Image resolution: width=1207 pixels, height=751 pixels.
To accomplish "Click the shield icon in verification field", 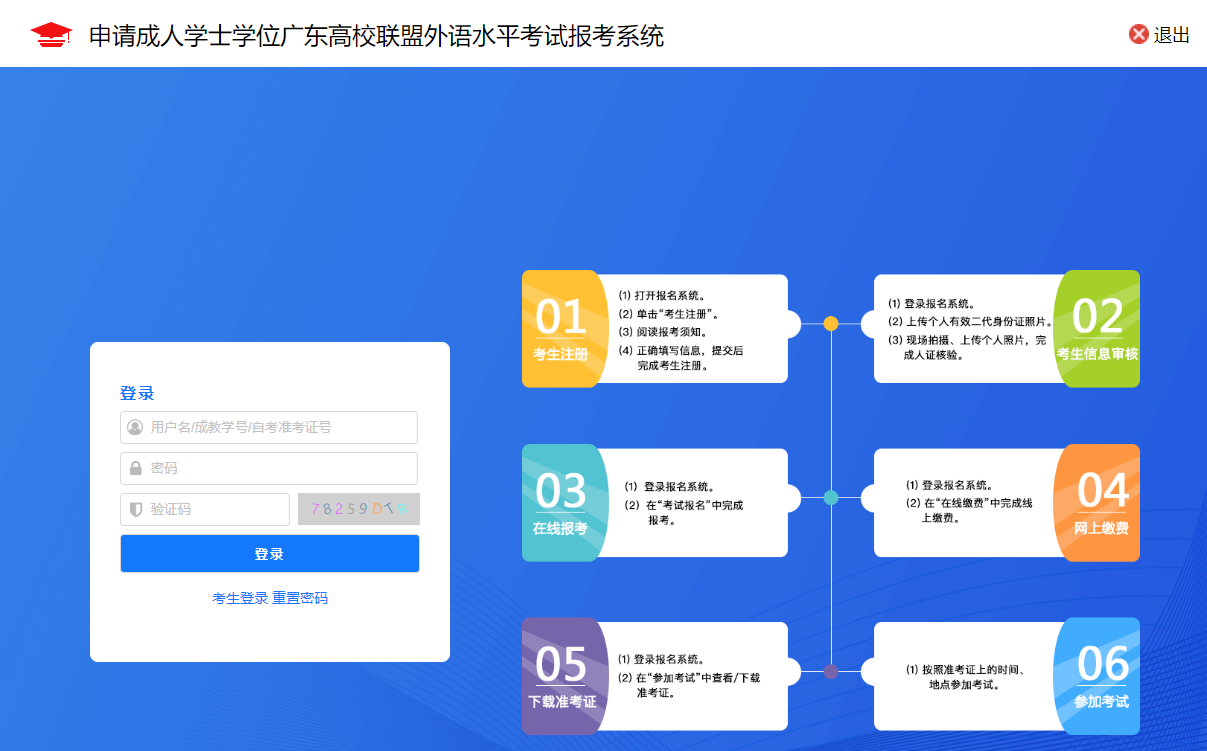I will tap(136, 509).
